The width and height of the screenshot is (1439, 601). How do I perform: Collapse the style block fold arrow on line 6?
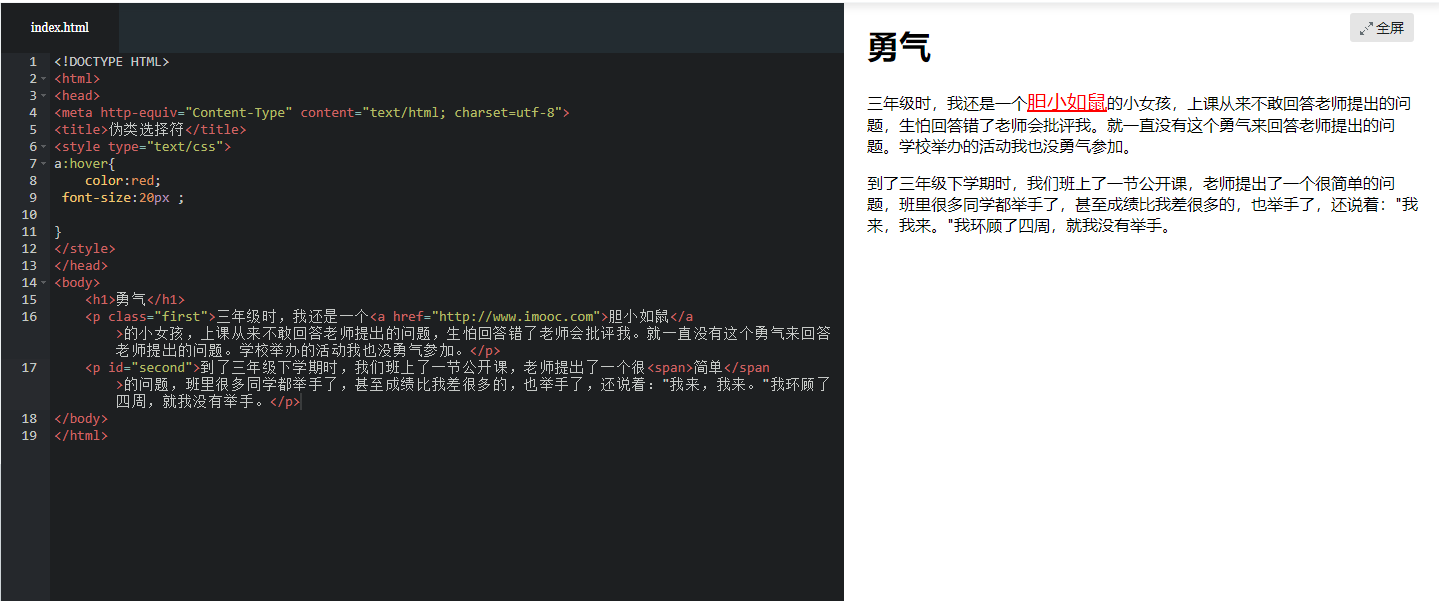pos(44,146)
